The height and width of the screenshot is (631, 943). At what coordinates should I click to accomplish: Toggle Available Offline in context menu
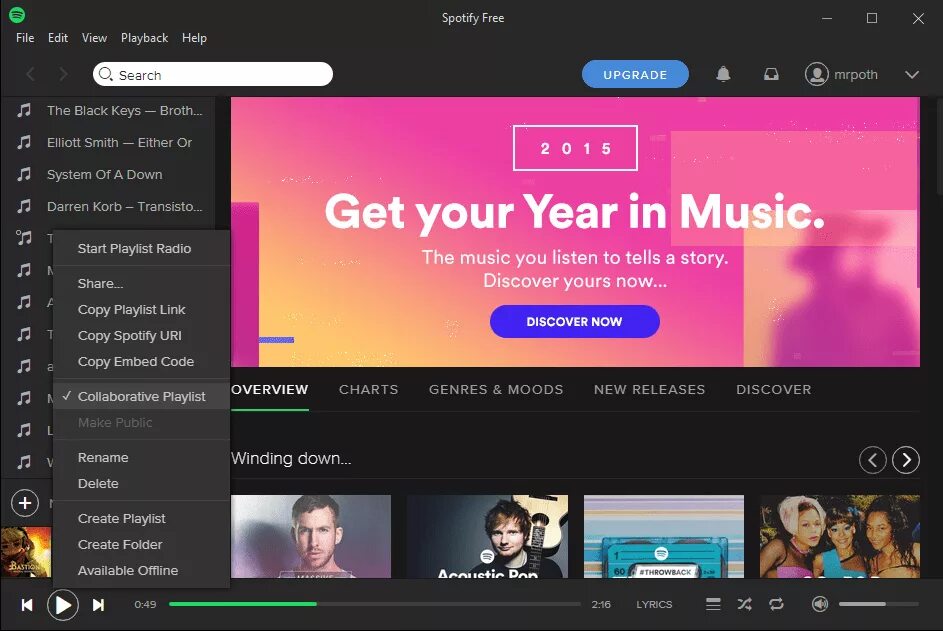click(141, 570)
